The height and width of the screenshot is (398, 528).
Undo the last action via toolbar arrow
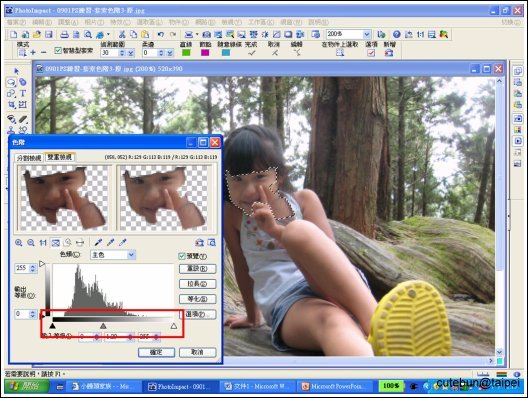161,34
